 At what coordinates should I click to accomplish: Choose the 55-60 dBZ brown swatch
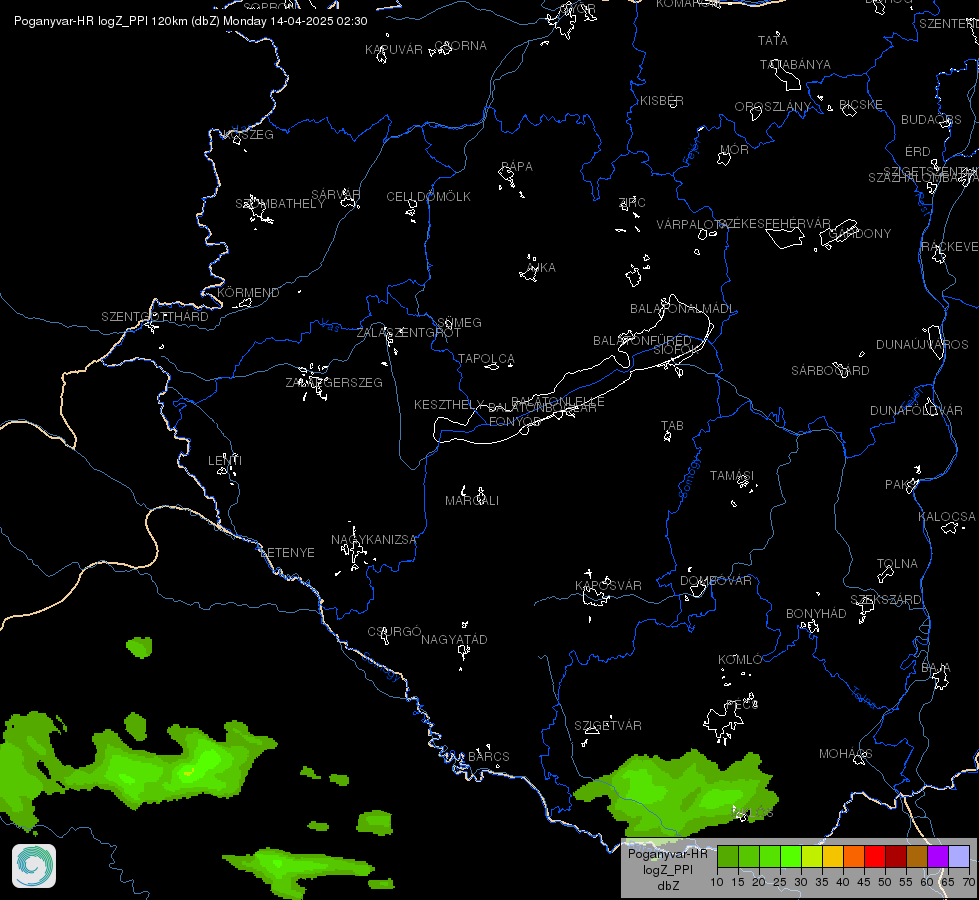point(917,856)
